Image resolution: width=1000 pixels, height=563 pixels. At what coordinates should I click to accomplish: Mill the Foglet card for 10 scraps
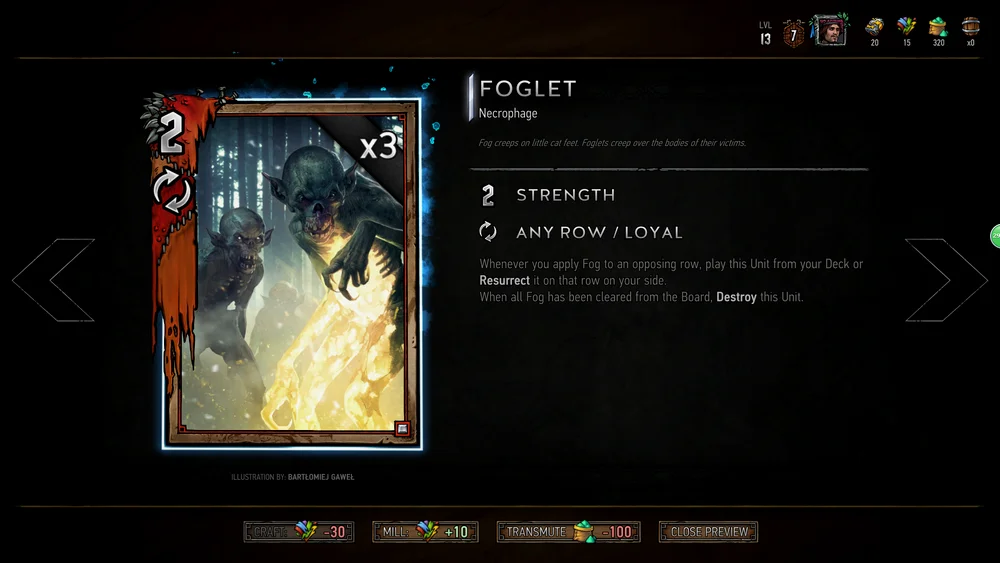[x=425, y=532]
